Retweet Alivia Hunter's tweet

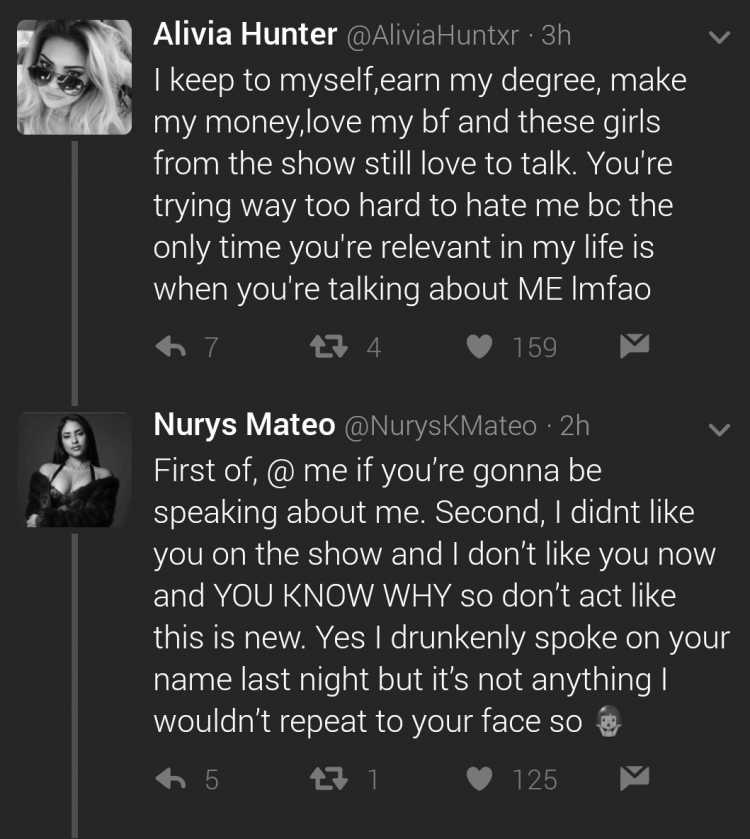329,346
